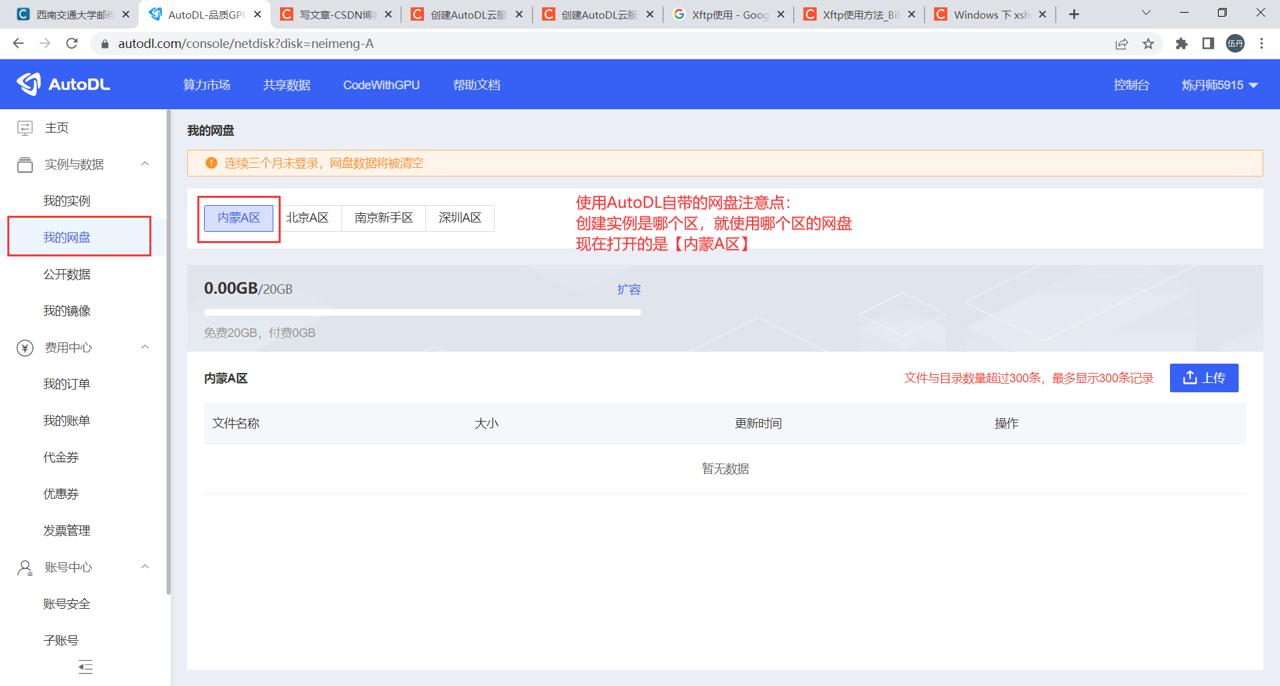The height and width of the screenshot is (686, 1280).
Task: Click the storage usage progress bar
Action: click(422, 313)
